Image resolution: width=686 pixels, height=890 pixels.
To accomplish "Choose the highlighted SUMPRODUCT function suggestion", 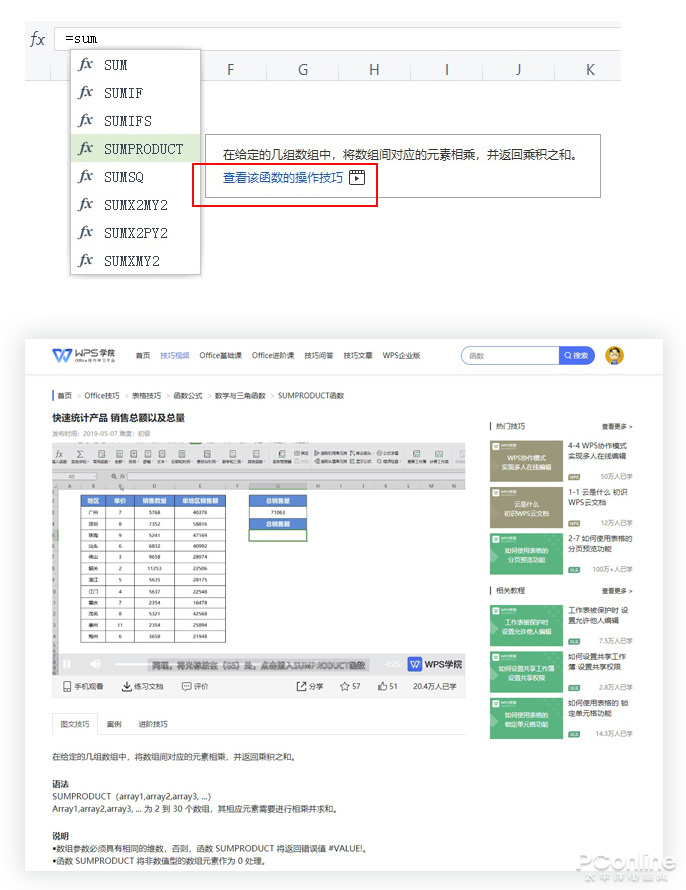I will coord(136,149).
